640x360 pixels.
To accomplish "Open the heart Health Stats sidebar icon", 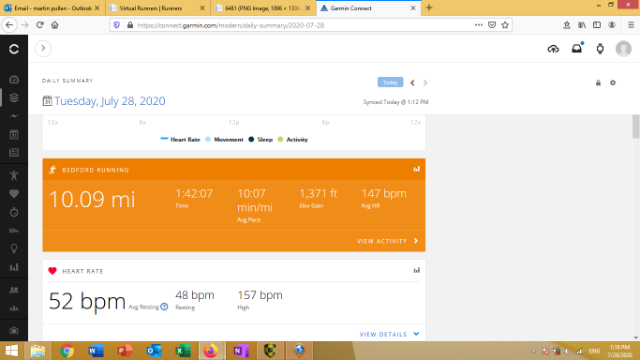I will [x=14, y=194].
